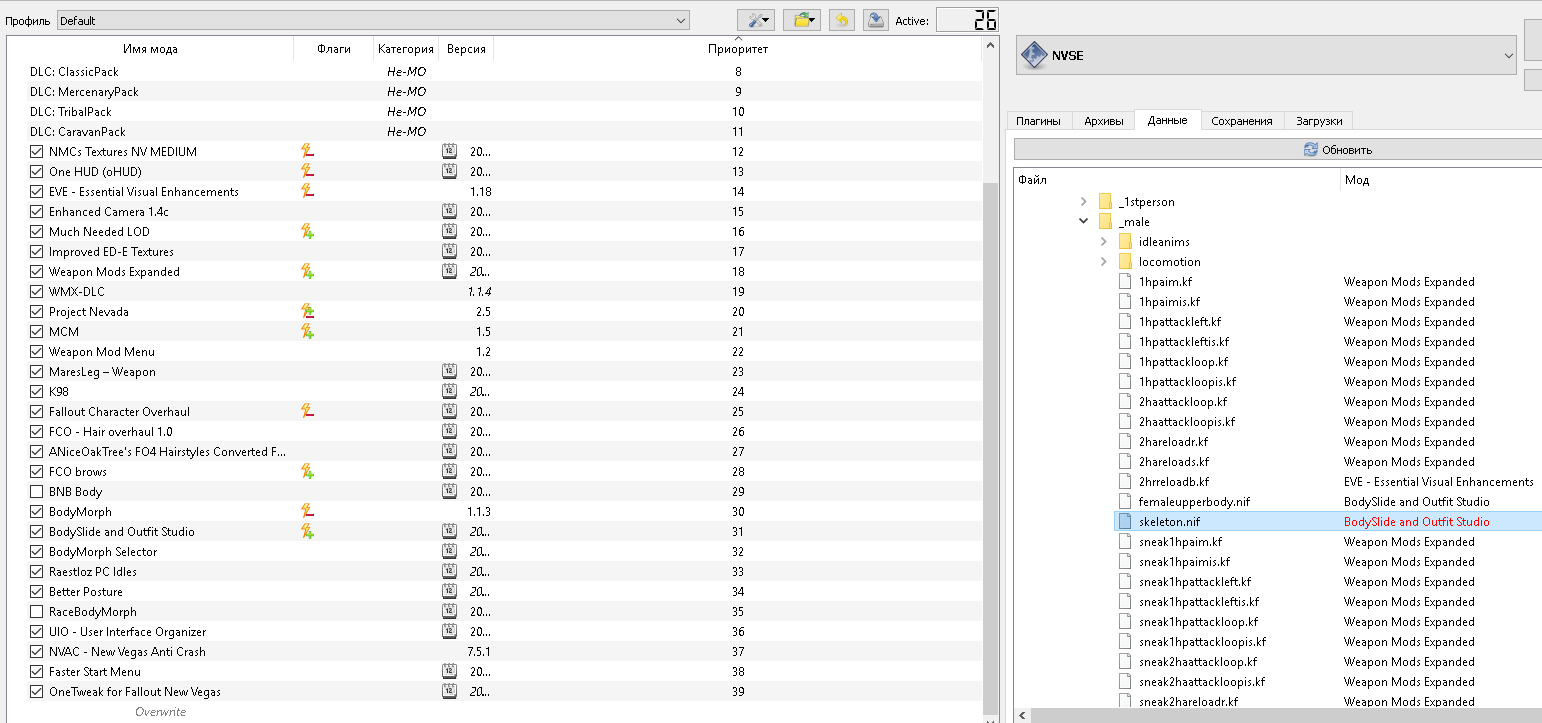Image resolution: width=1542 pixels, height=723 pixels.
Task: Open the Загрузки tab
Action: pos(1318,121)
